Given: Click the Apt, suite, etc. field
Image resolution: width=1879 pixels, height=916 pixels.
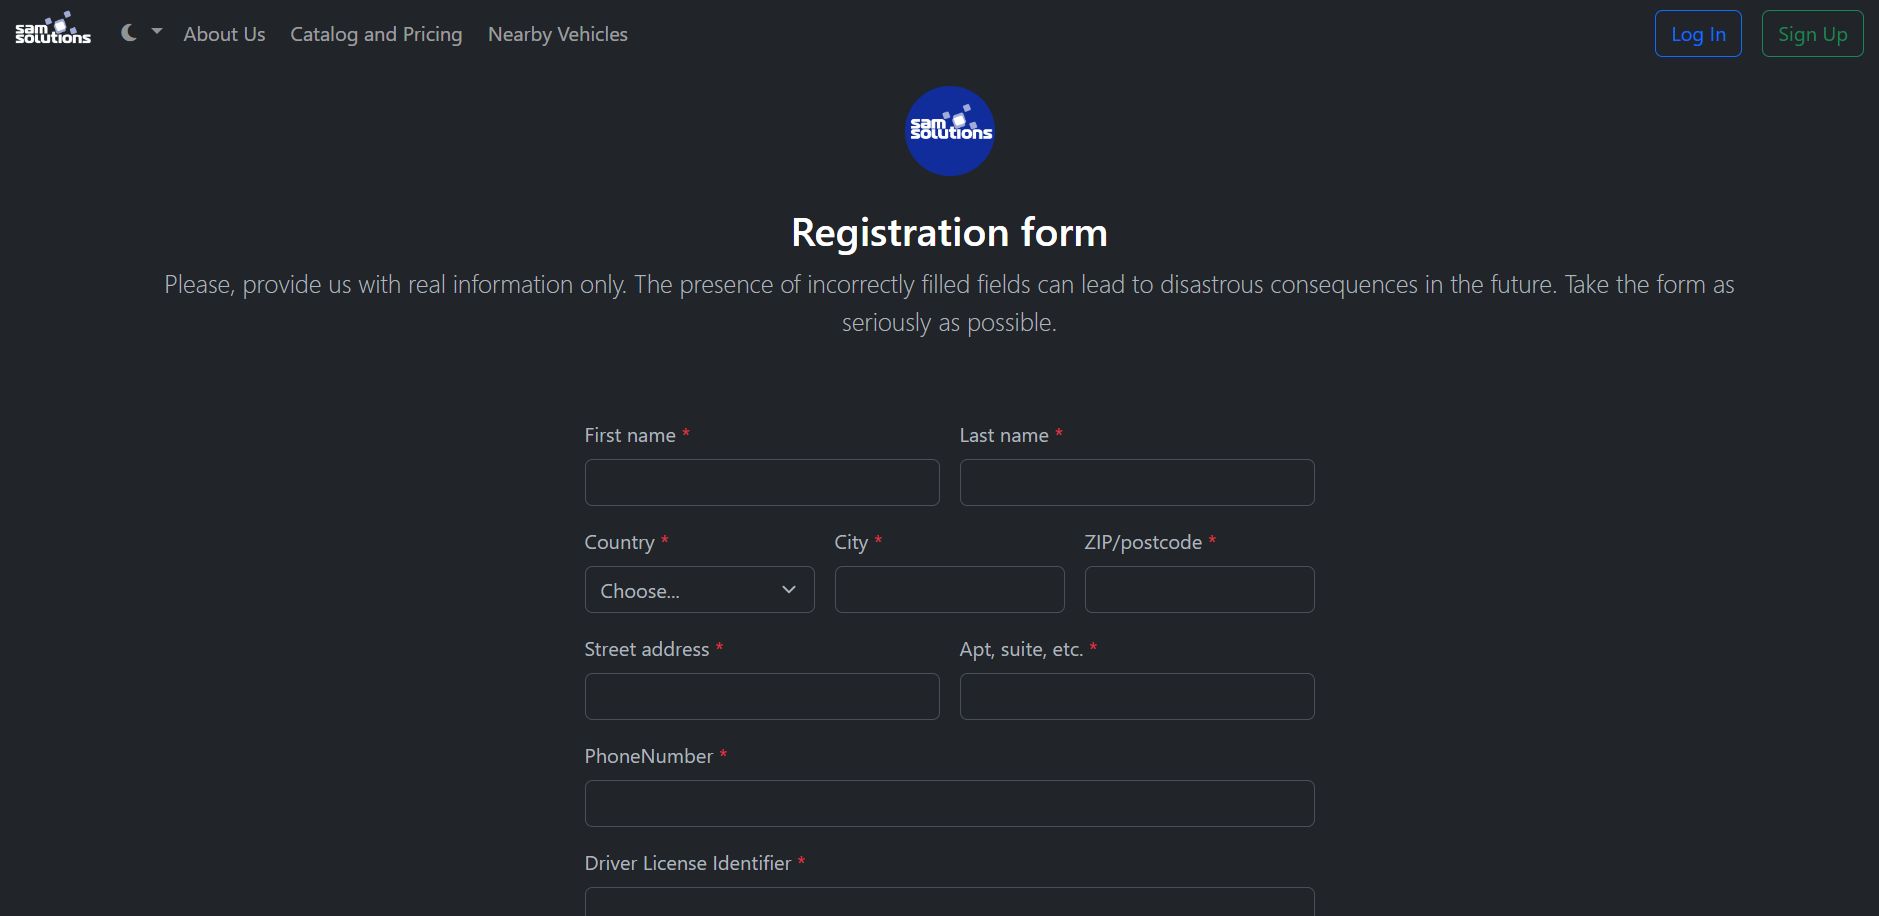Looking at the screenshot, I should tap(1136, 697).
